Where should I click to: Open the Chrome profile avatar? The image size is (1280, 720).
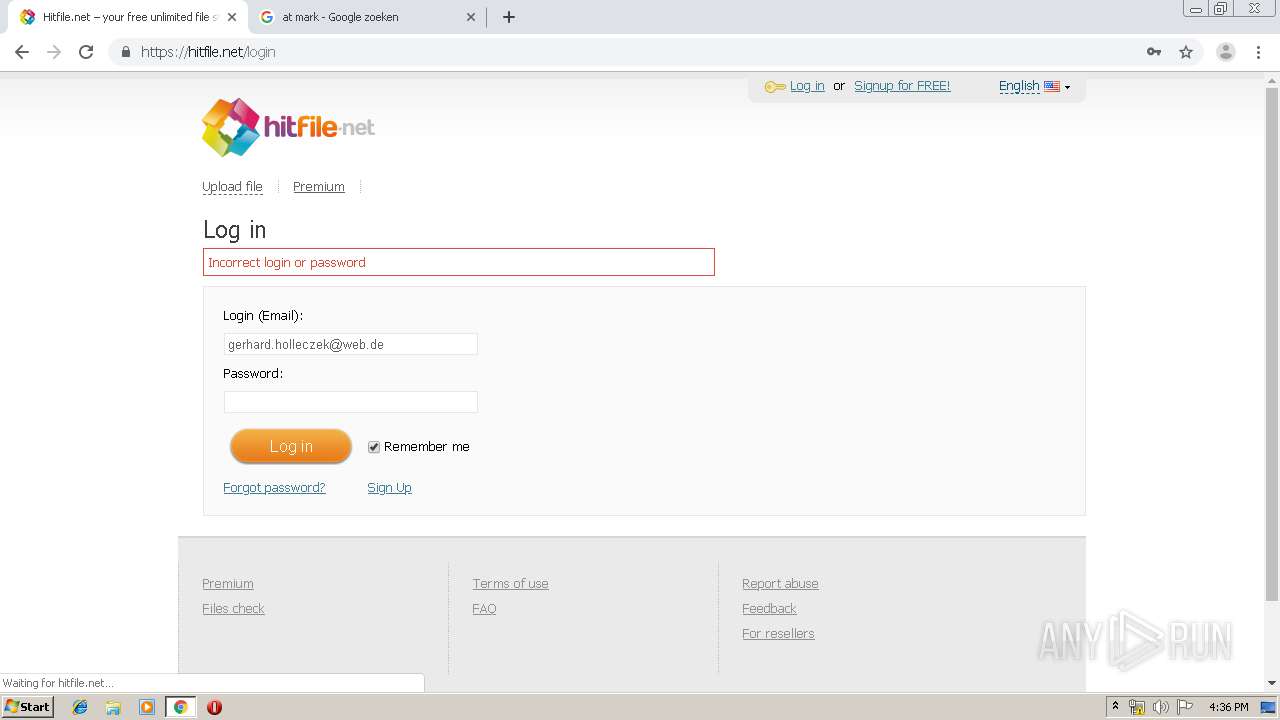click(x=1226, y=52)
